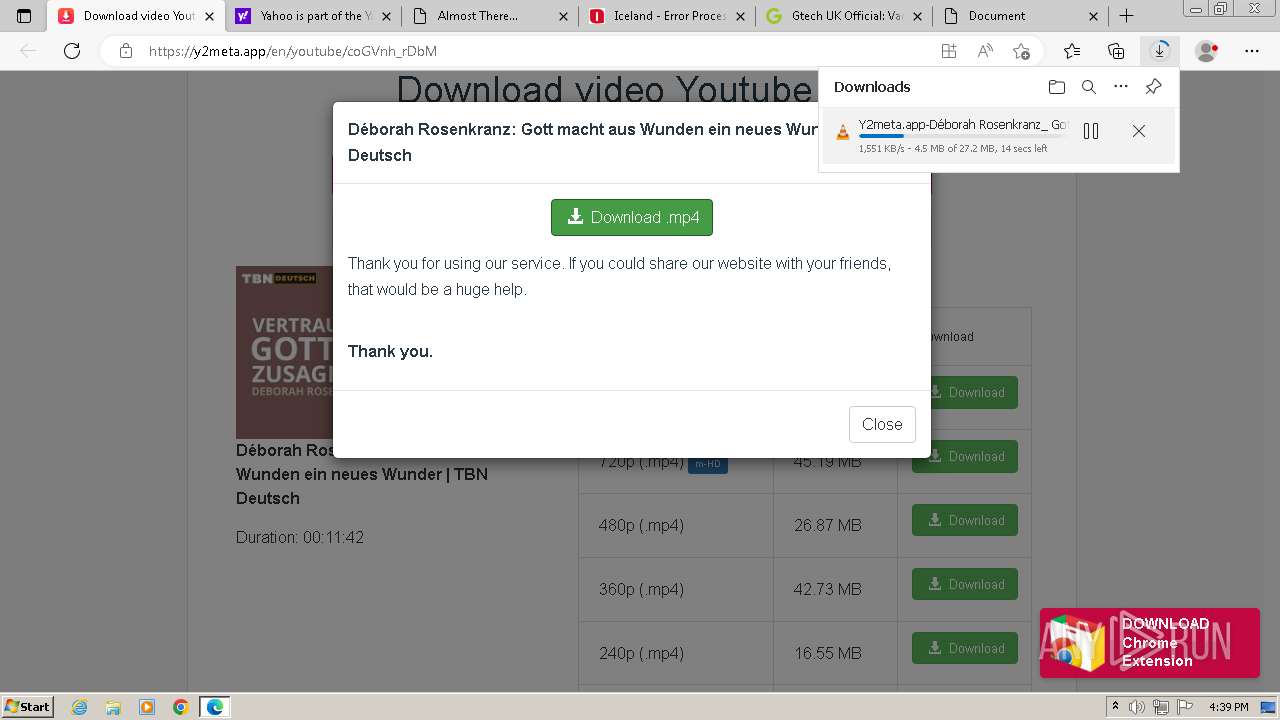The width and height of the screenshot is (1280, 720).
Task: Close the Yahoo tab
Action: tap(387, 16)
